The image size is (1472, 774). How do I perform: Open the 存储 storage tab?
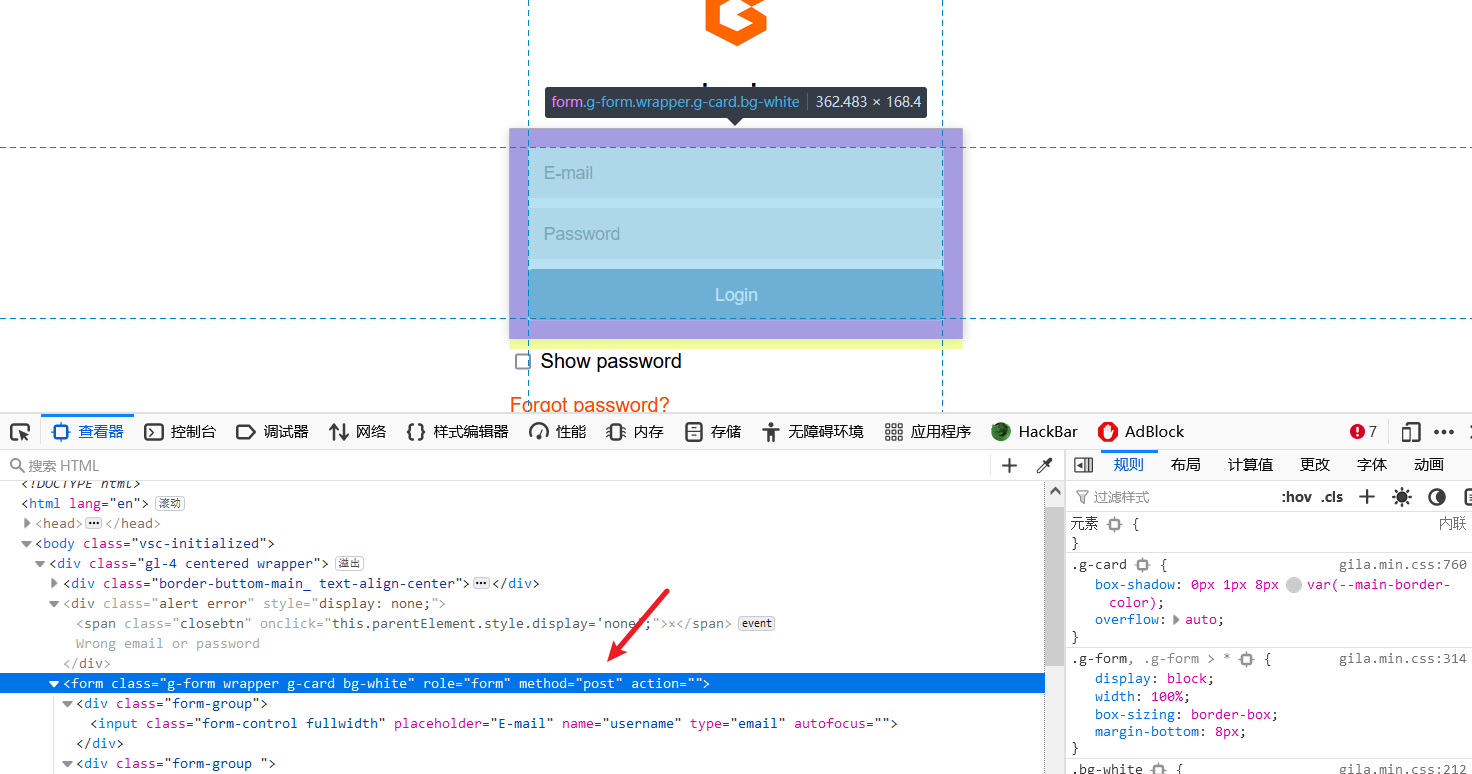pos(713,432)
